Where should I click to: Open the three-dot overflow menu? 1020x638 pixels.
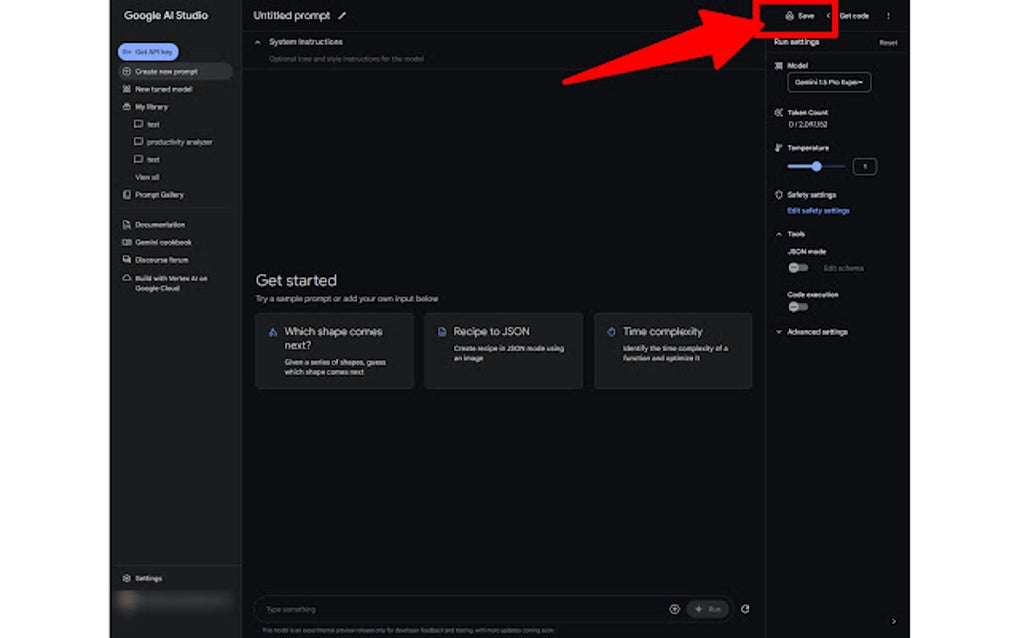(889, 16)
